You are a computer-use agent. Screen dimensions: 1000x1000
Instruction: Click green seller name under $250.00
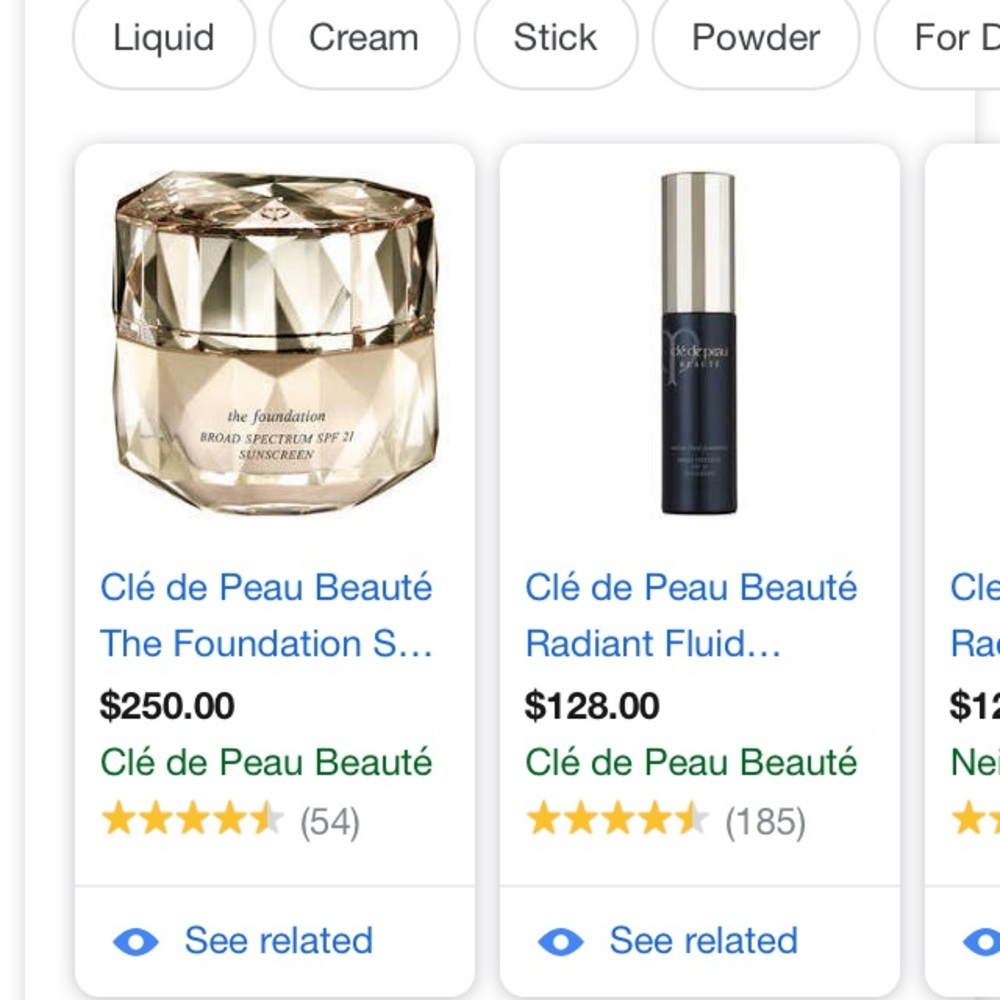tap(266, 763)
